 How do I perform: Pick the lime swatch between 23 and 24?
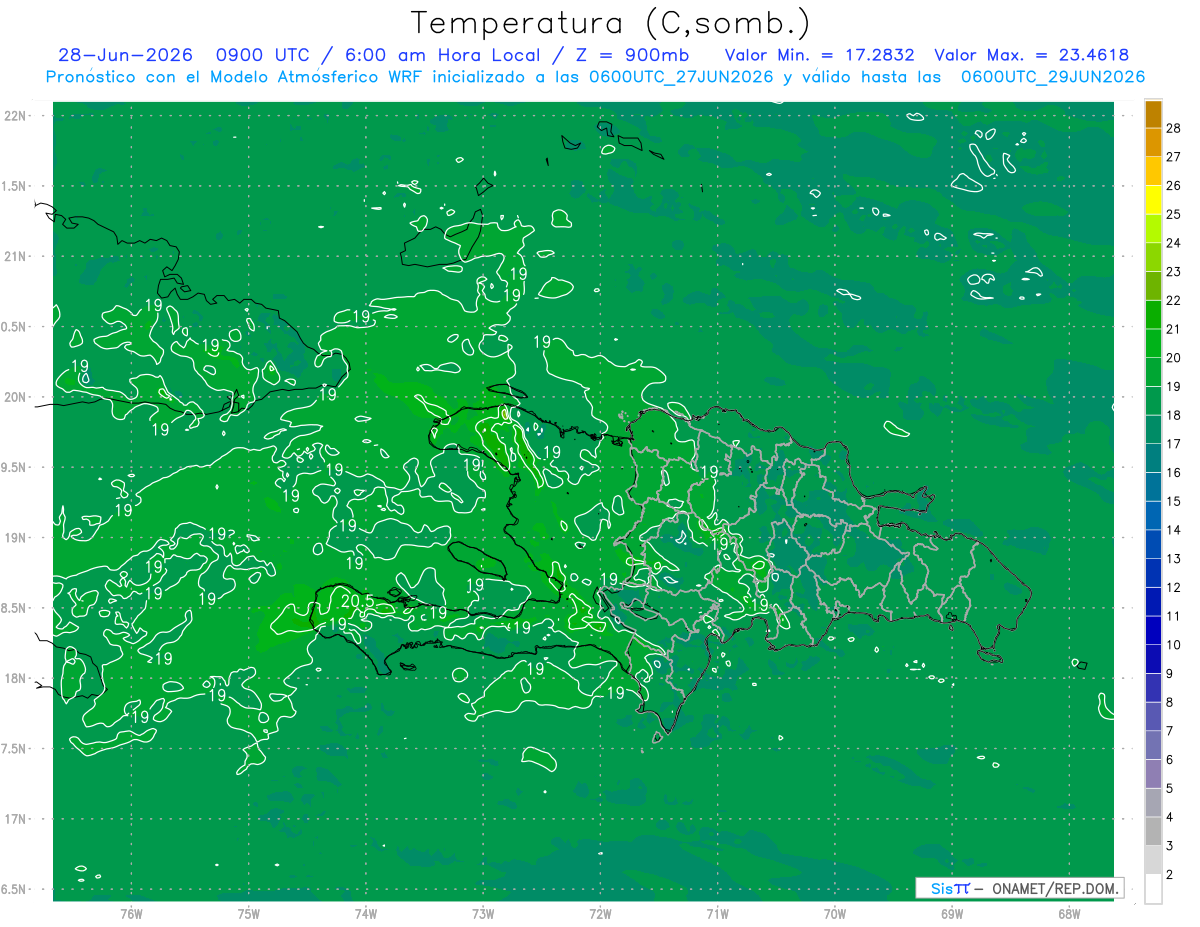[x=1153, y=257]
